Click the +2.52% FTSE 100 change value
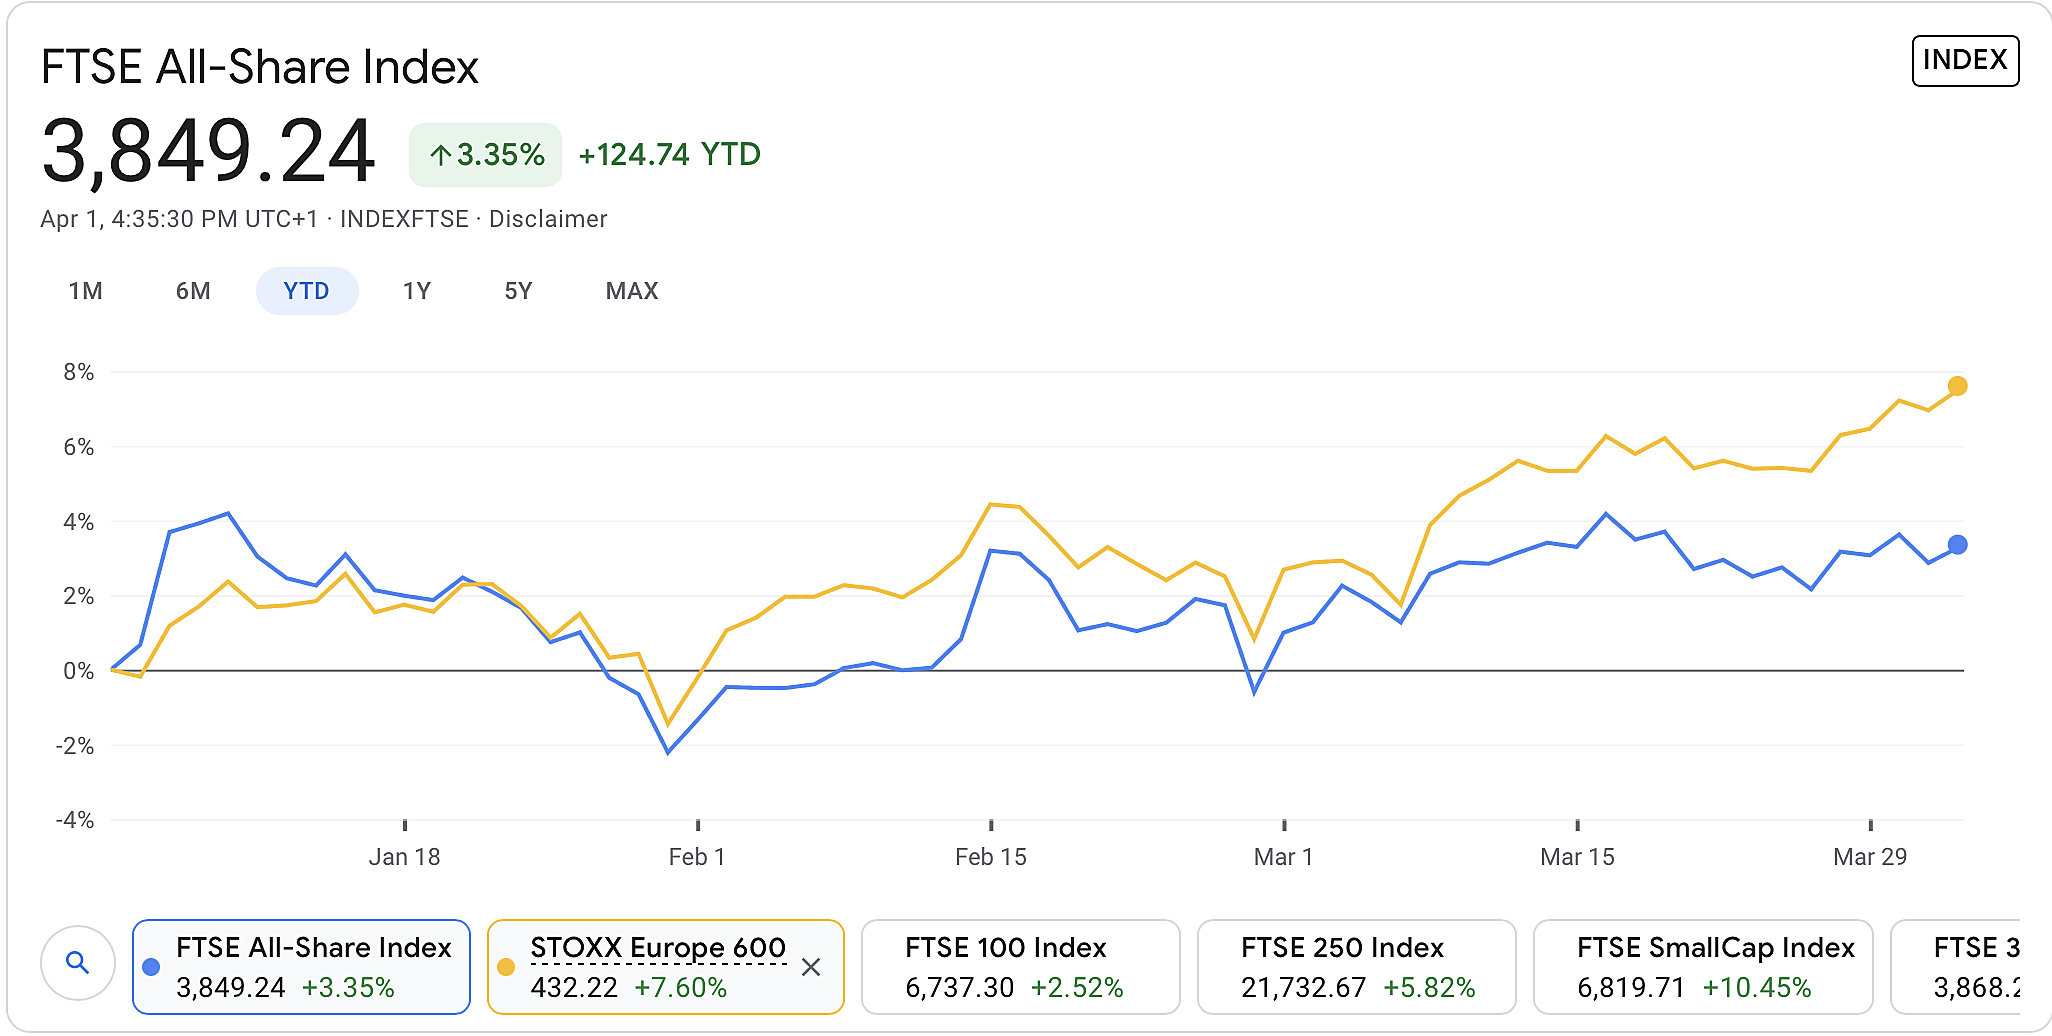Viewport: 2052px width, 1036px height. click(x=1077, y=988)
